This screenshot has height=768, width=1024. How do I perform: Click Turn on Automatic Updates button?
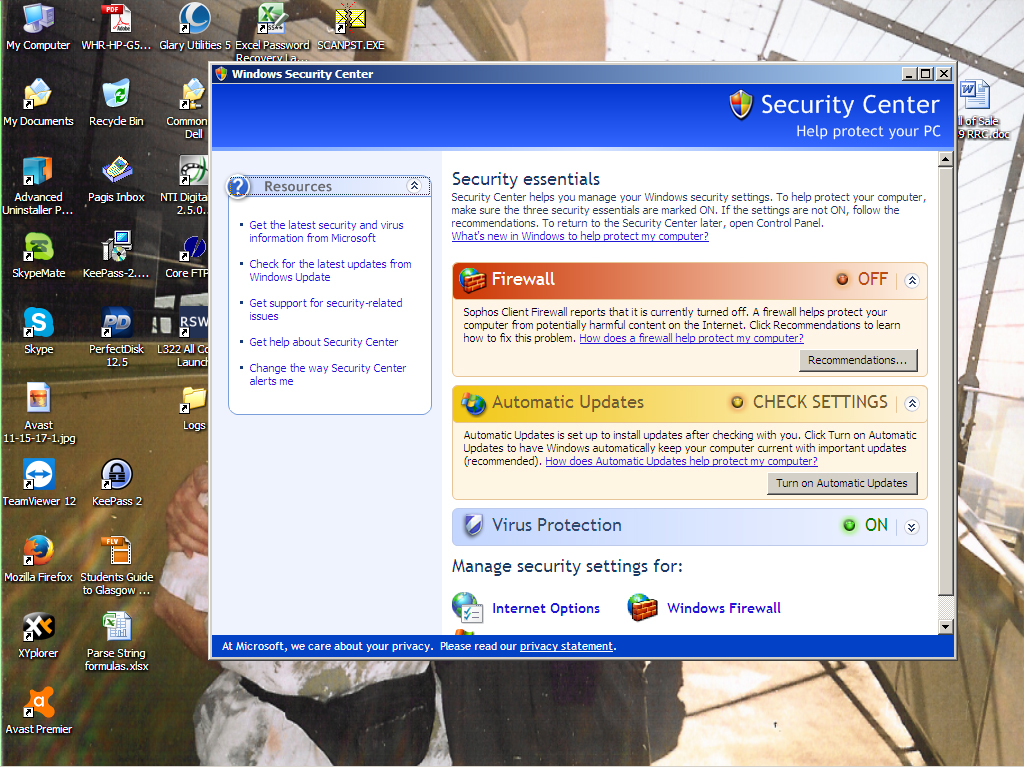pyautogui.click(x=842, y=483)
